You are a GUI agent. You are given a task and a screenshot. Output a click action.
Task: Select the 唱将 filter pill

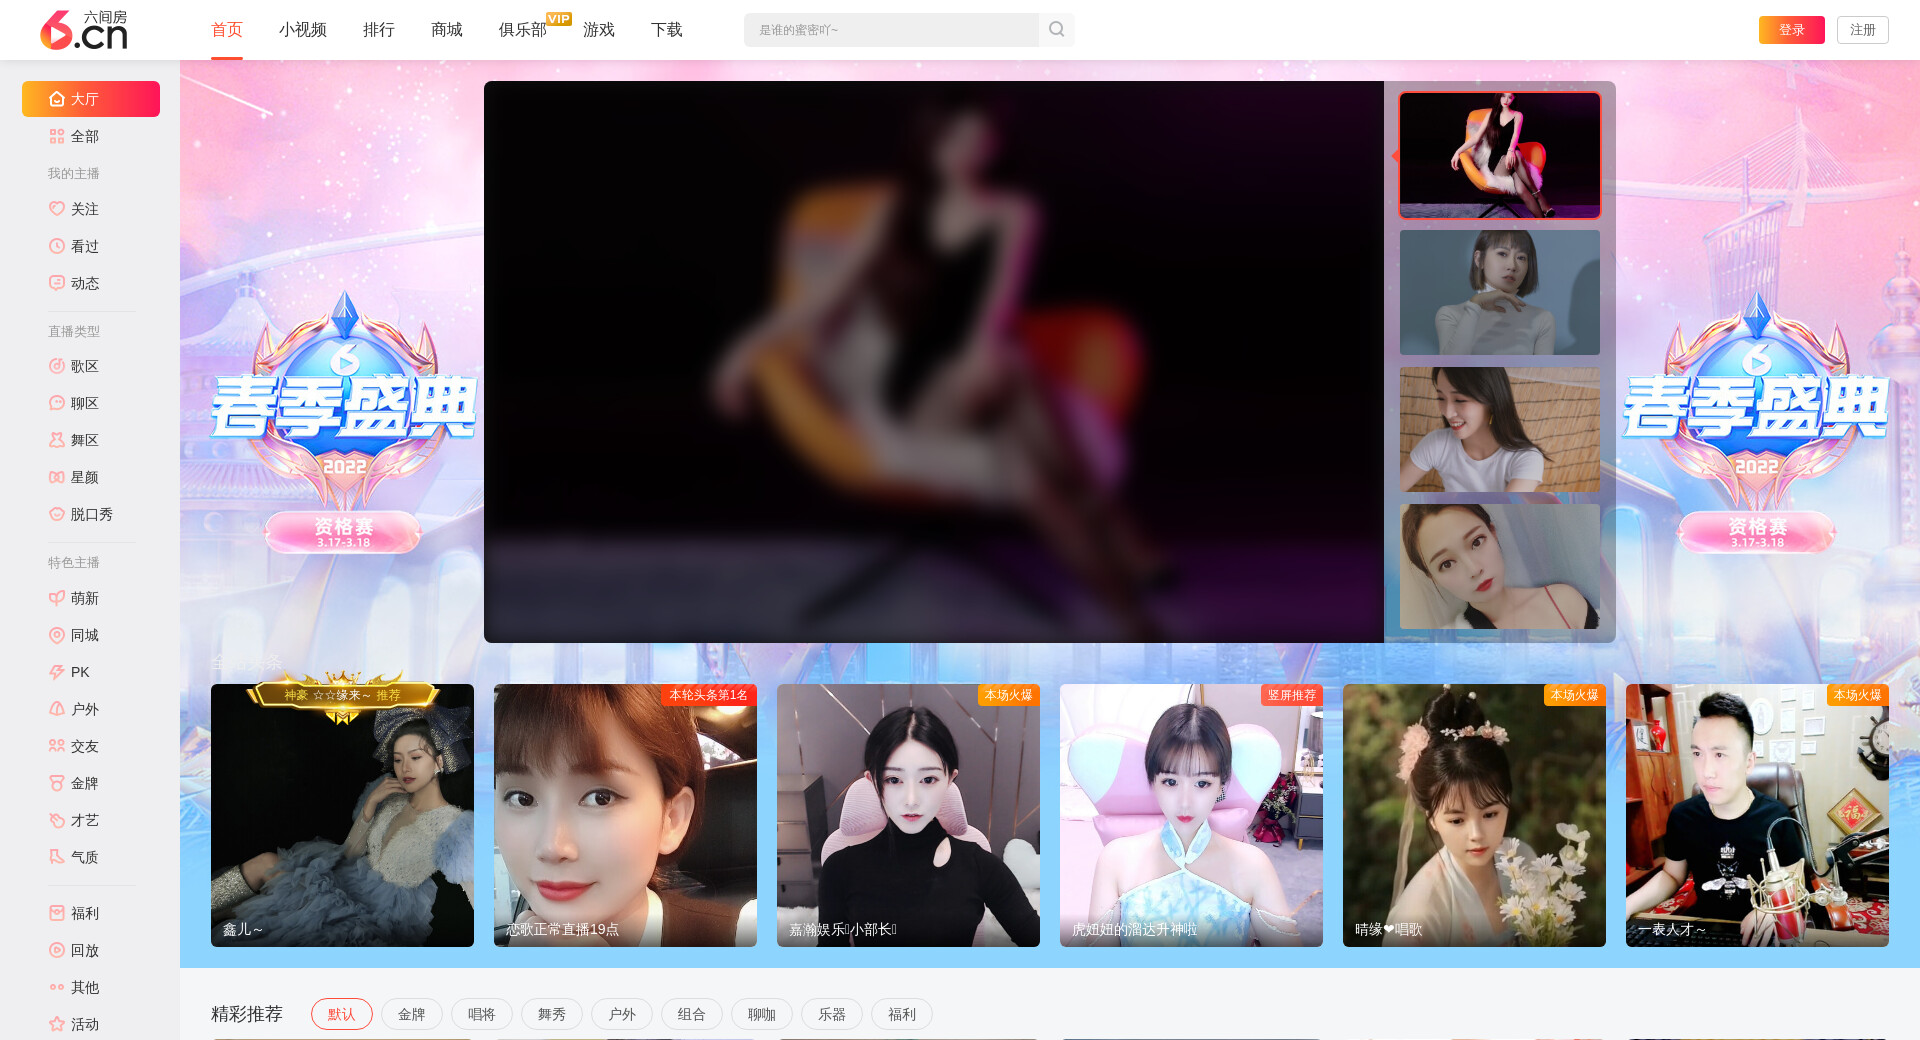481,1014
